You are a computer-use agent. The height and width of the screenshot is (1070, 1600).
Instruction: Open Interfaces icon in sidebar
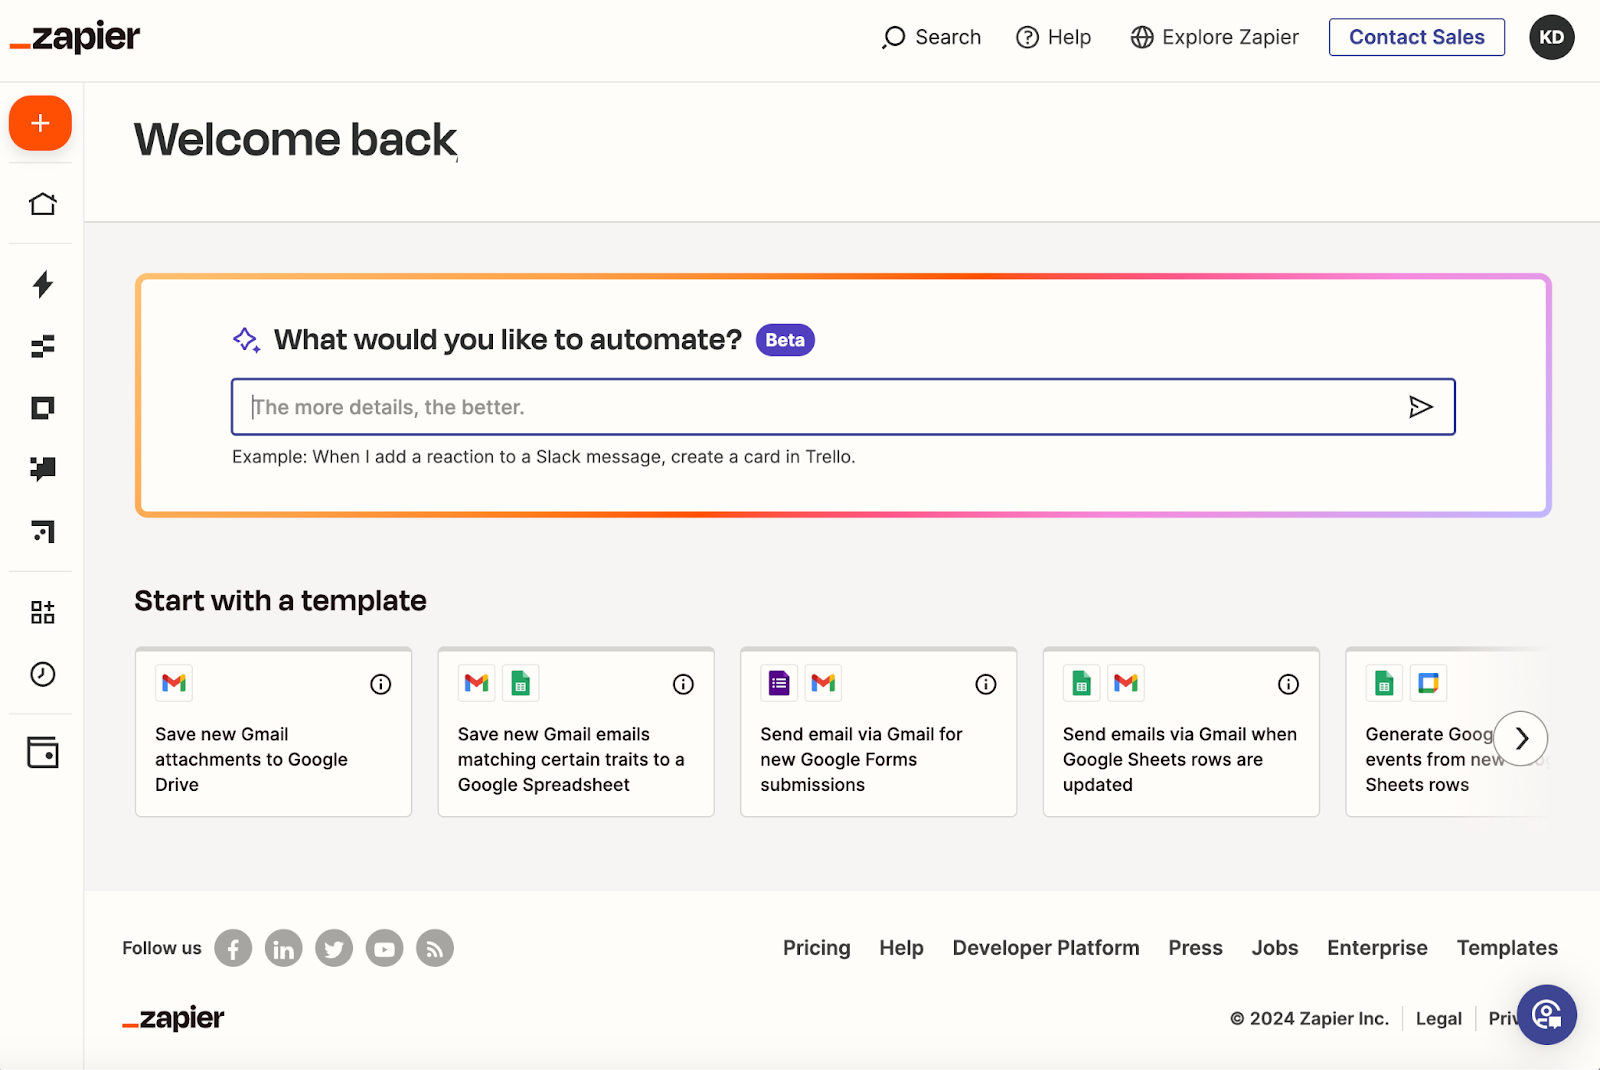(42, 408)
